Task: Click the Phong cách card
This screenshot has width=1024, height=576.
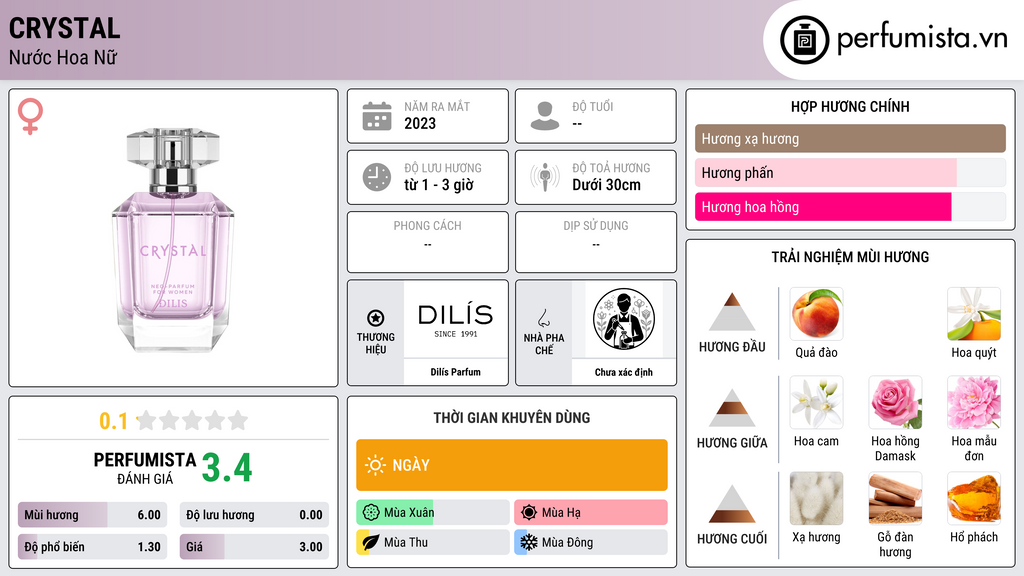Action: (x=428, y=242)
